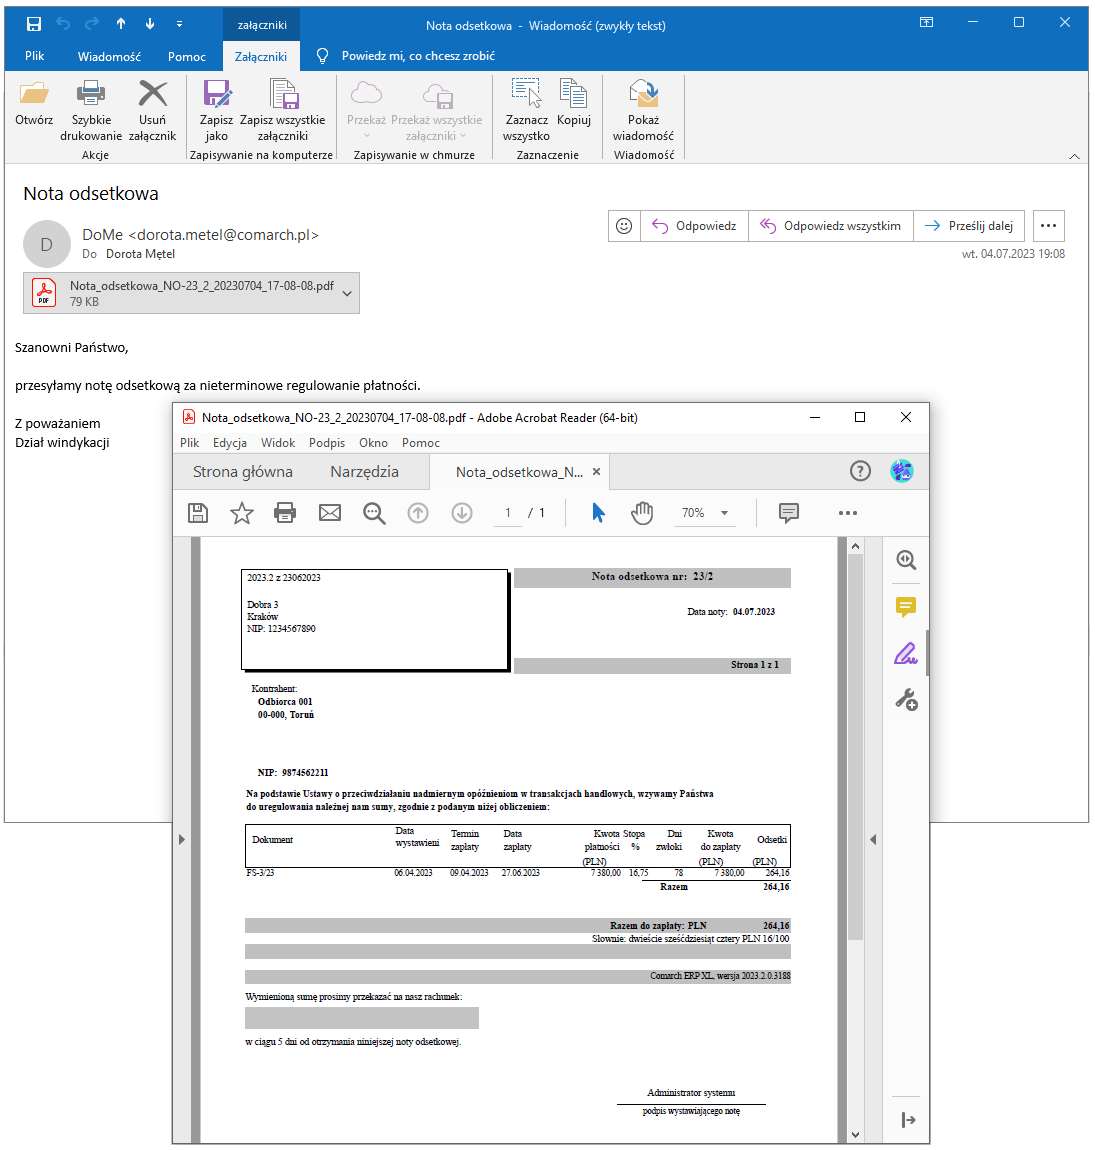Viewport: 1095px width, 1150px height.
Task: Open Okno menu in Acrobat Reader
Action: (x=373, y=443)
